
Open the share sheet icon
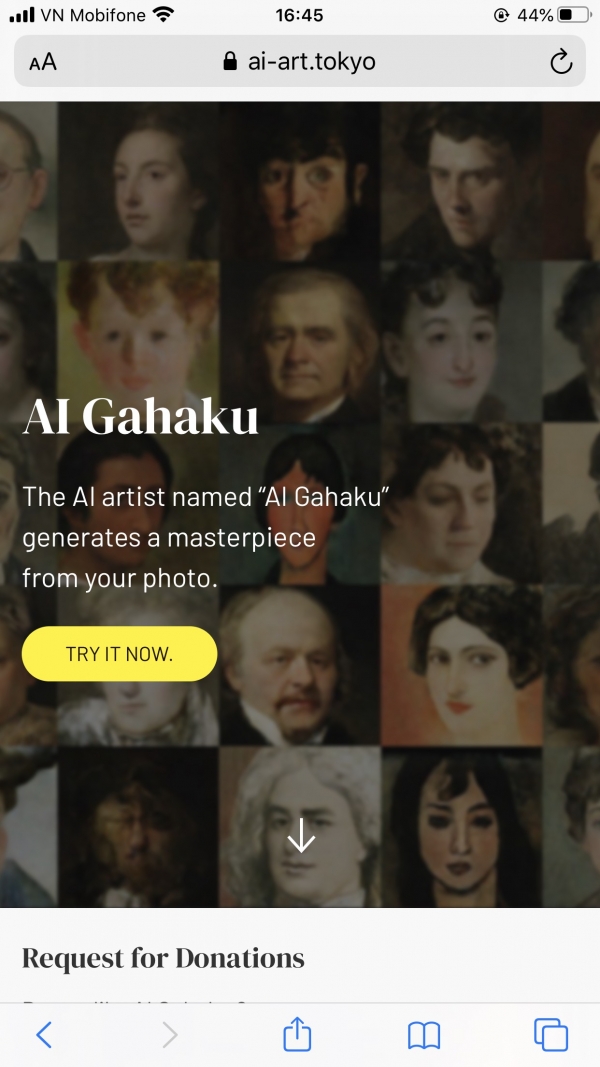(297, 1033)
